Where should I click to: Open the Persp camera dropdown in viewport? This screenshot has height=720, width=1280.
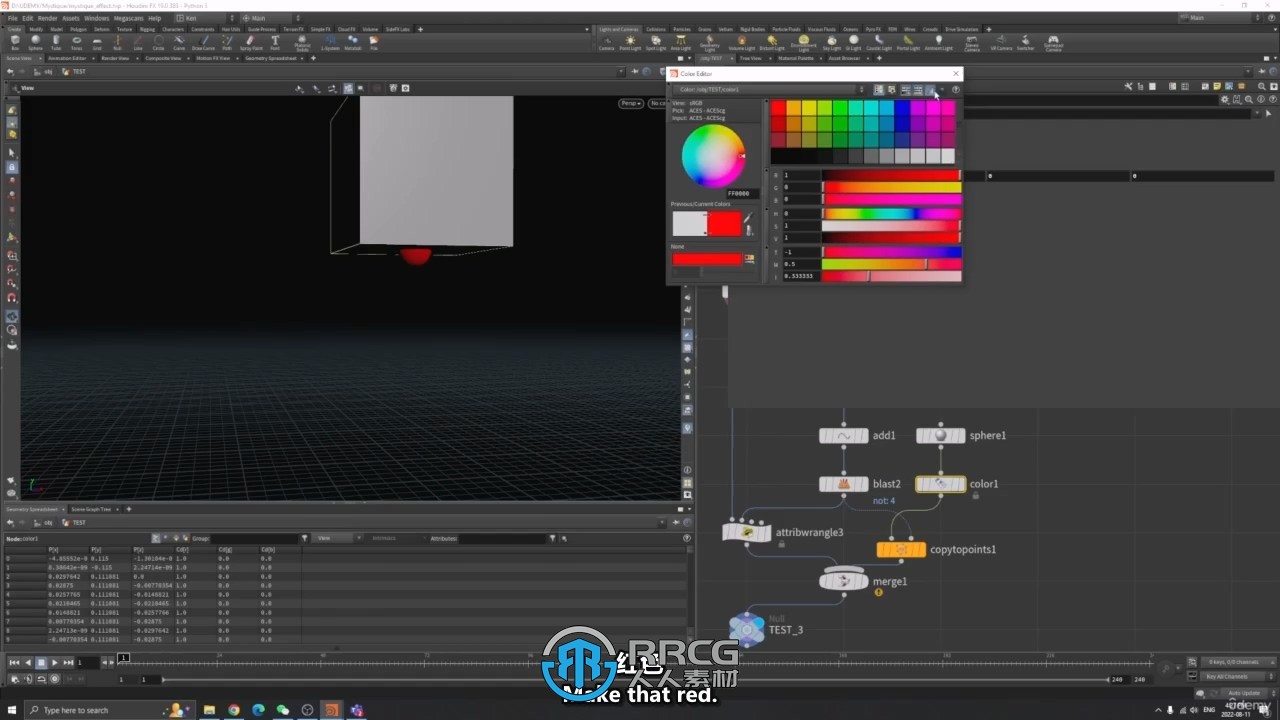(630, 103)
